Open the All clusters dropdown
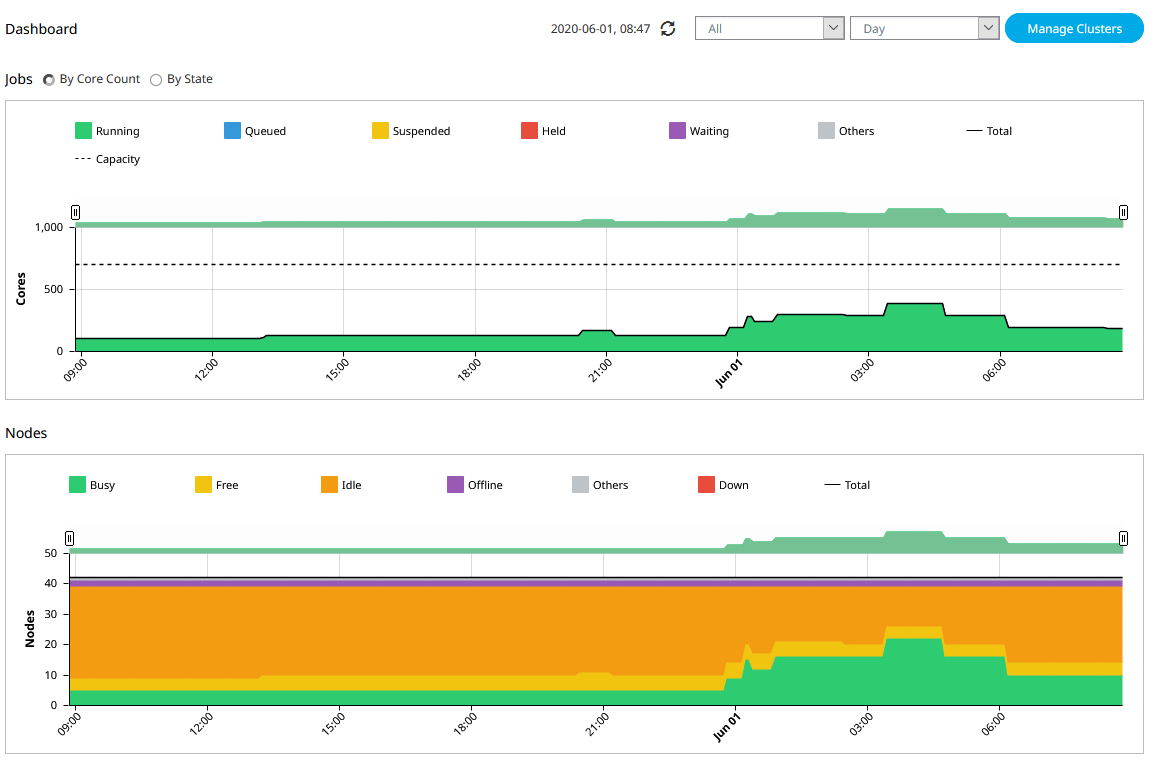Image resolution: width=1156 pixels, height=764 pixels. [x=769, y=29]
